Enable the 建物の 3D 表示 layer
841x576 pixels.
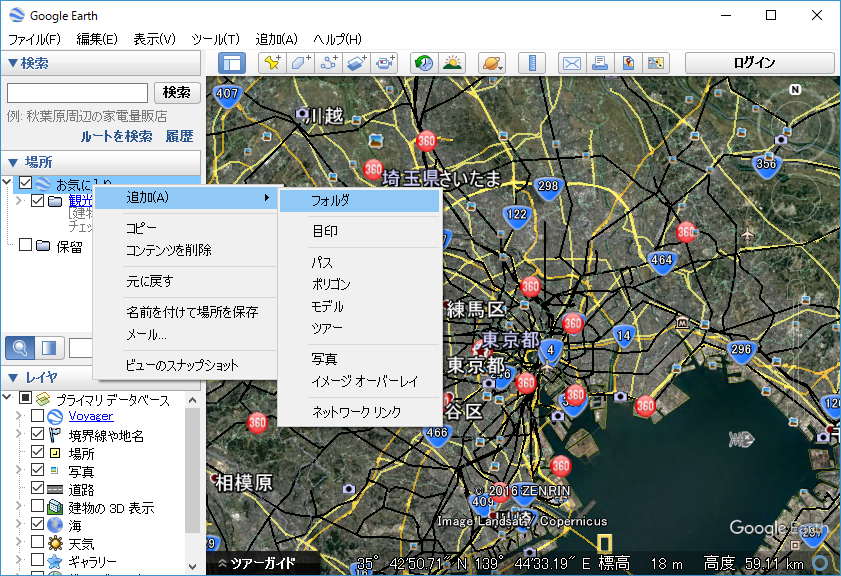point(38,506)
